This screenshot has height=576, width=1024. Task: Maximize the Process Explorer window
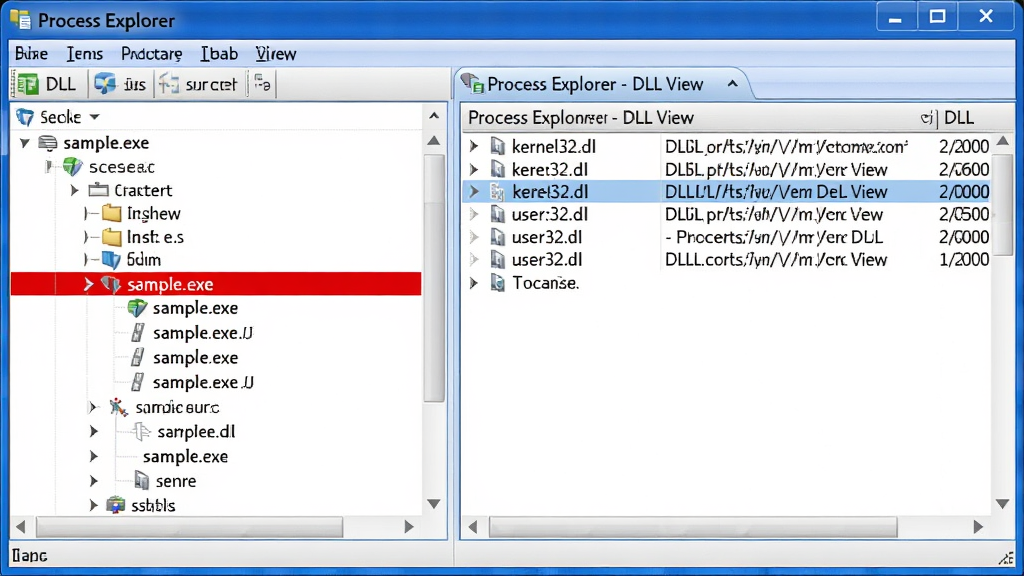[938, 17]
